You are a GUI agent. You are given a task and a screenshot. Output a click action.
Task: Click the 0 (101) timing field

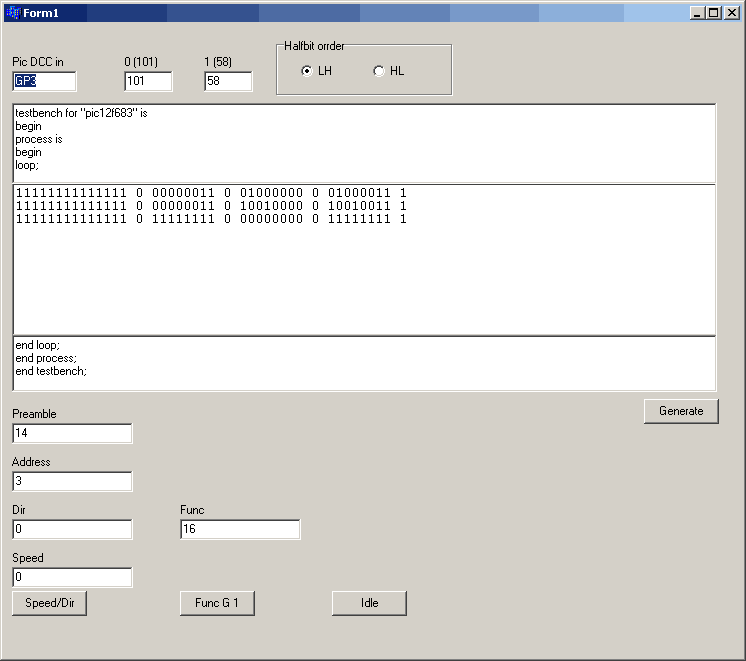148,81
